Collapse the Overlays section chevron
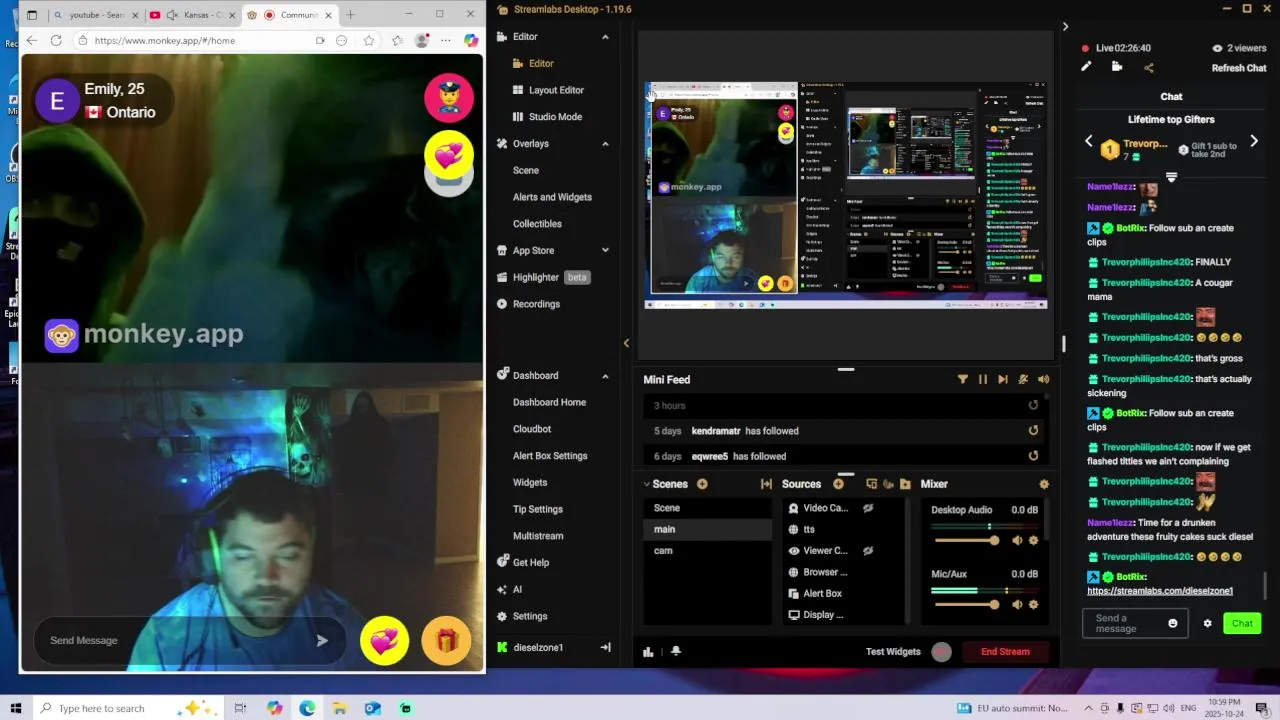The width and height of the screenshot is (1280, 720). 605,144
